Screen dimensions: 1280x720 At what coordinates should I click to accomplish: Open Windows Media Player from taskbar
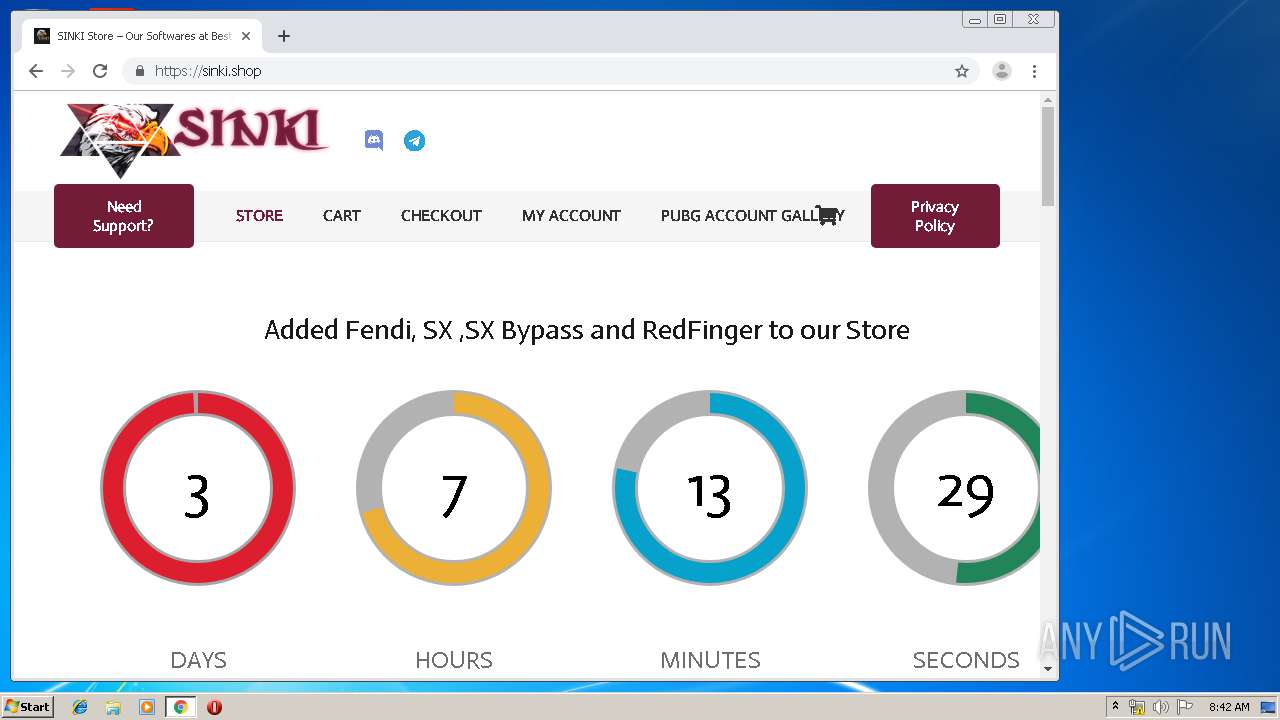coord(147,707)
